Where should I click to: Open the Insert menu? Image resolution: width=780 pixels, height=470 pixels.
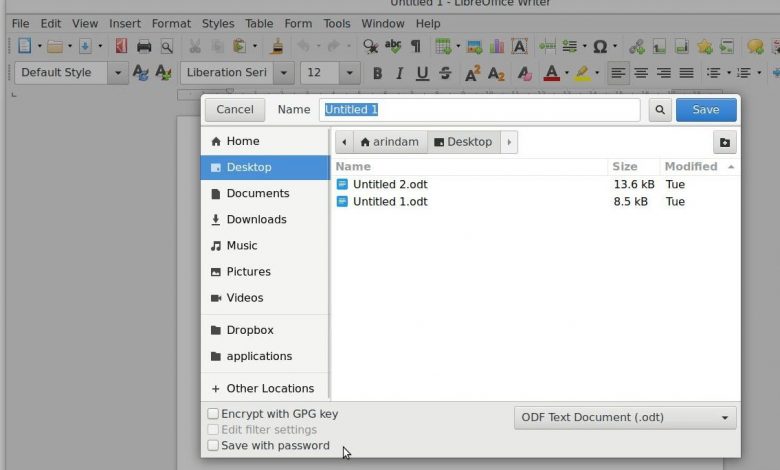[125, 23]
